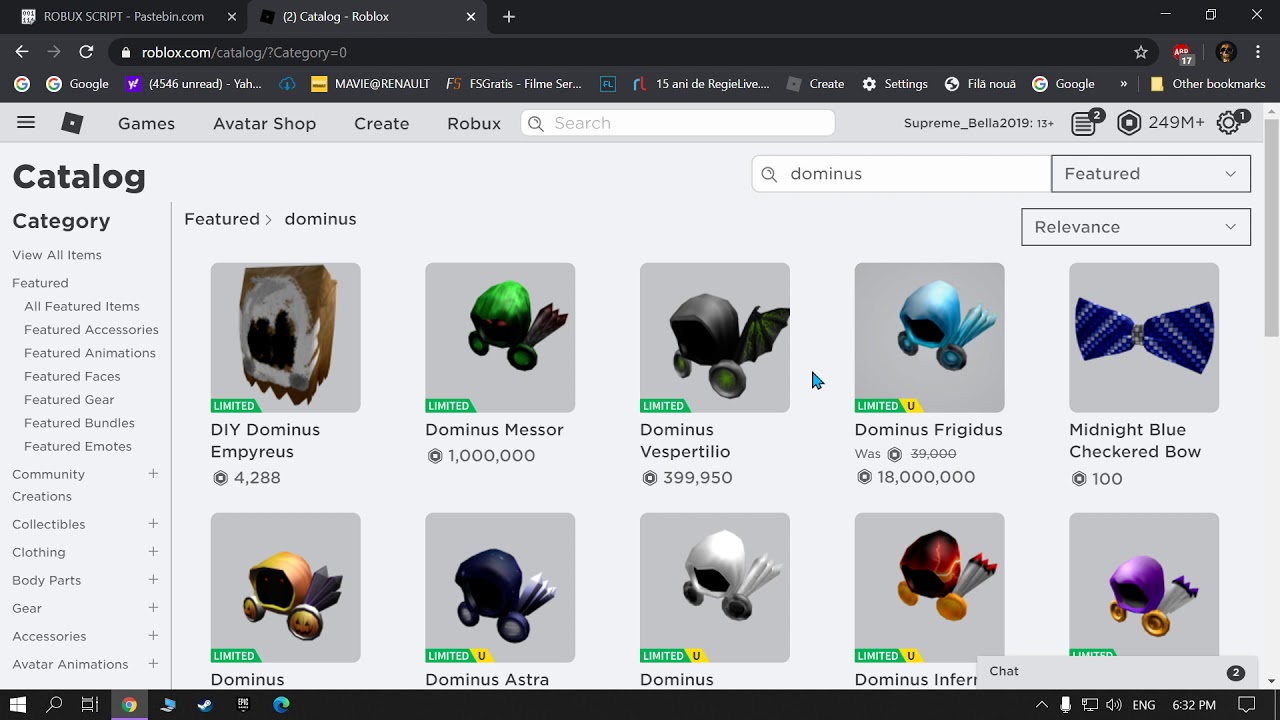Switch to the ROBUX SCRIPT Pastebin tab
1280x720 pixels.
pyautogui.click(x=124, y=17)
